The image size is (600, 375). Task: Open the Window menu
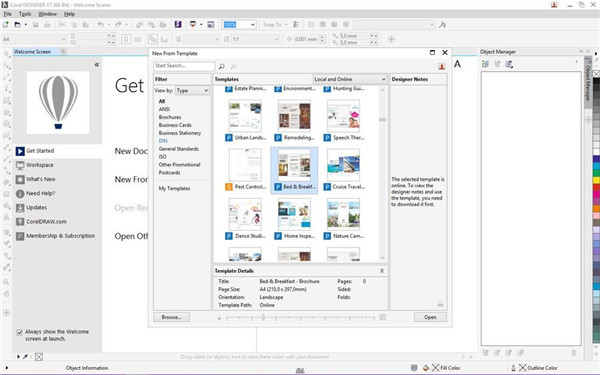point(47,14)
